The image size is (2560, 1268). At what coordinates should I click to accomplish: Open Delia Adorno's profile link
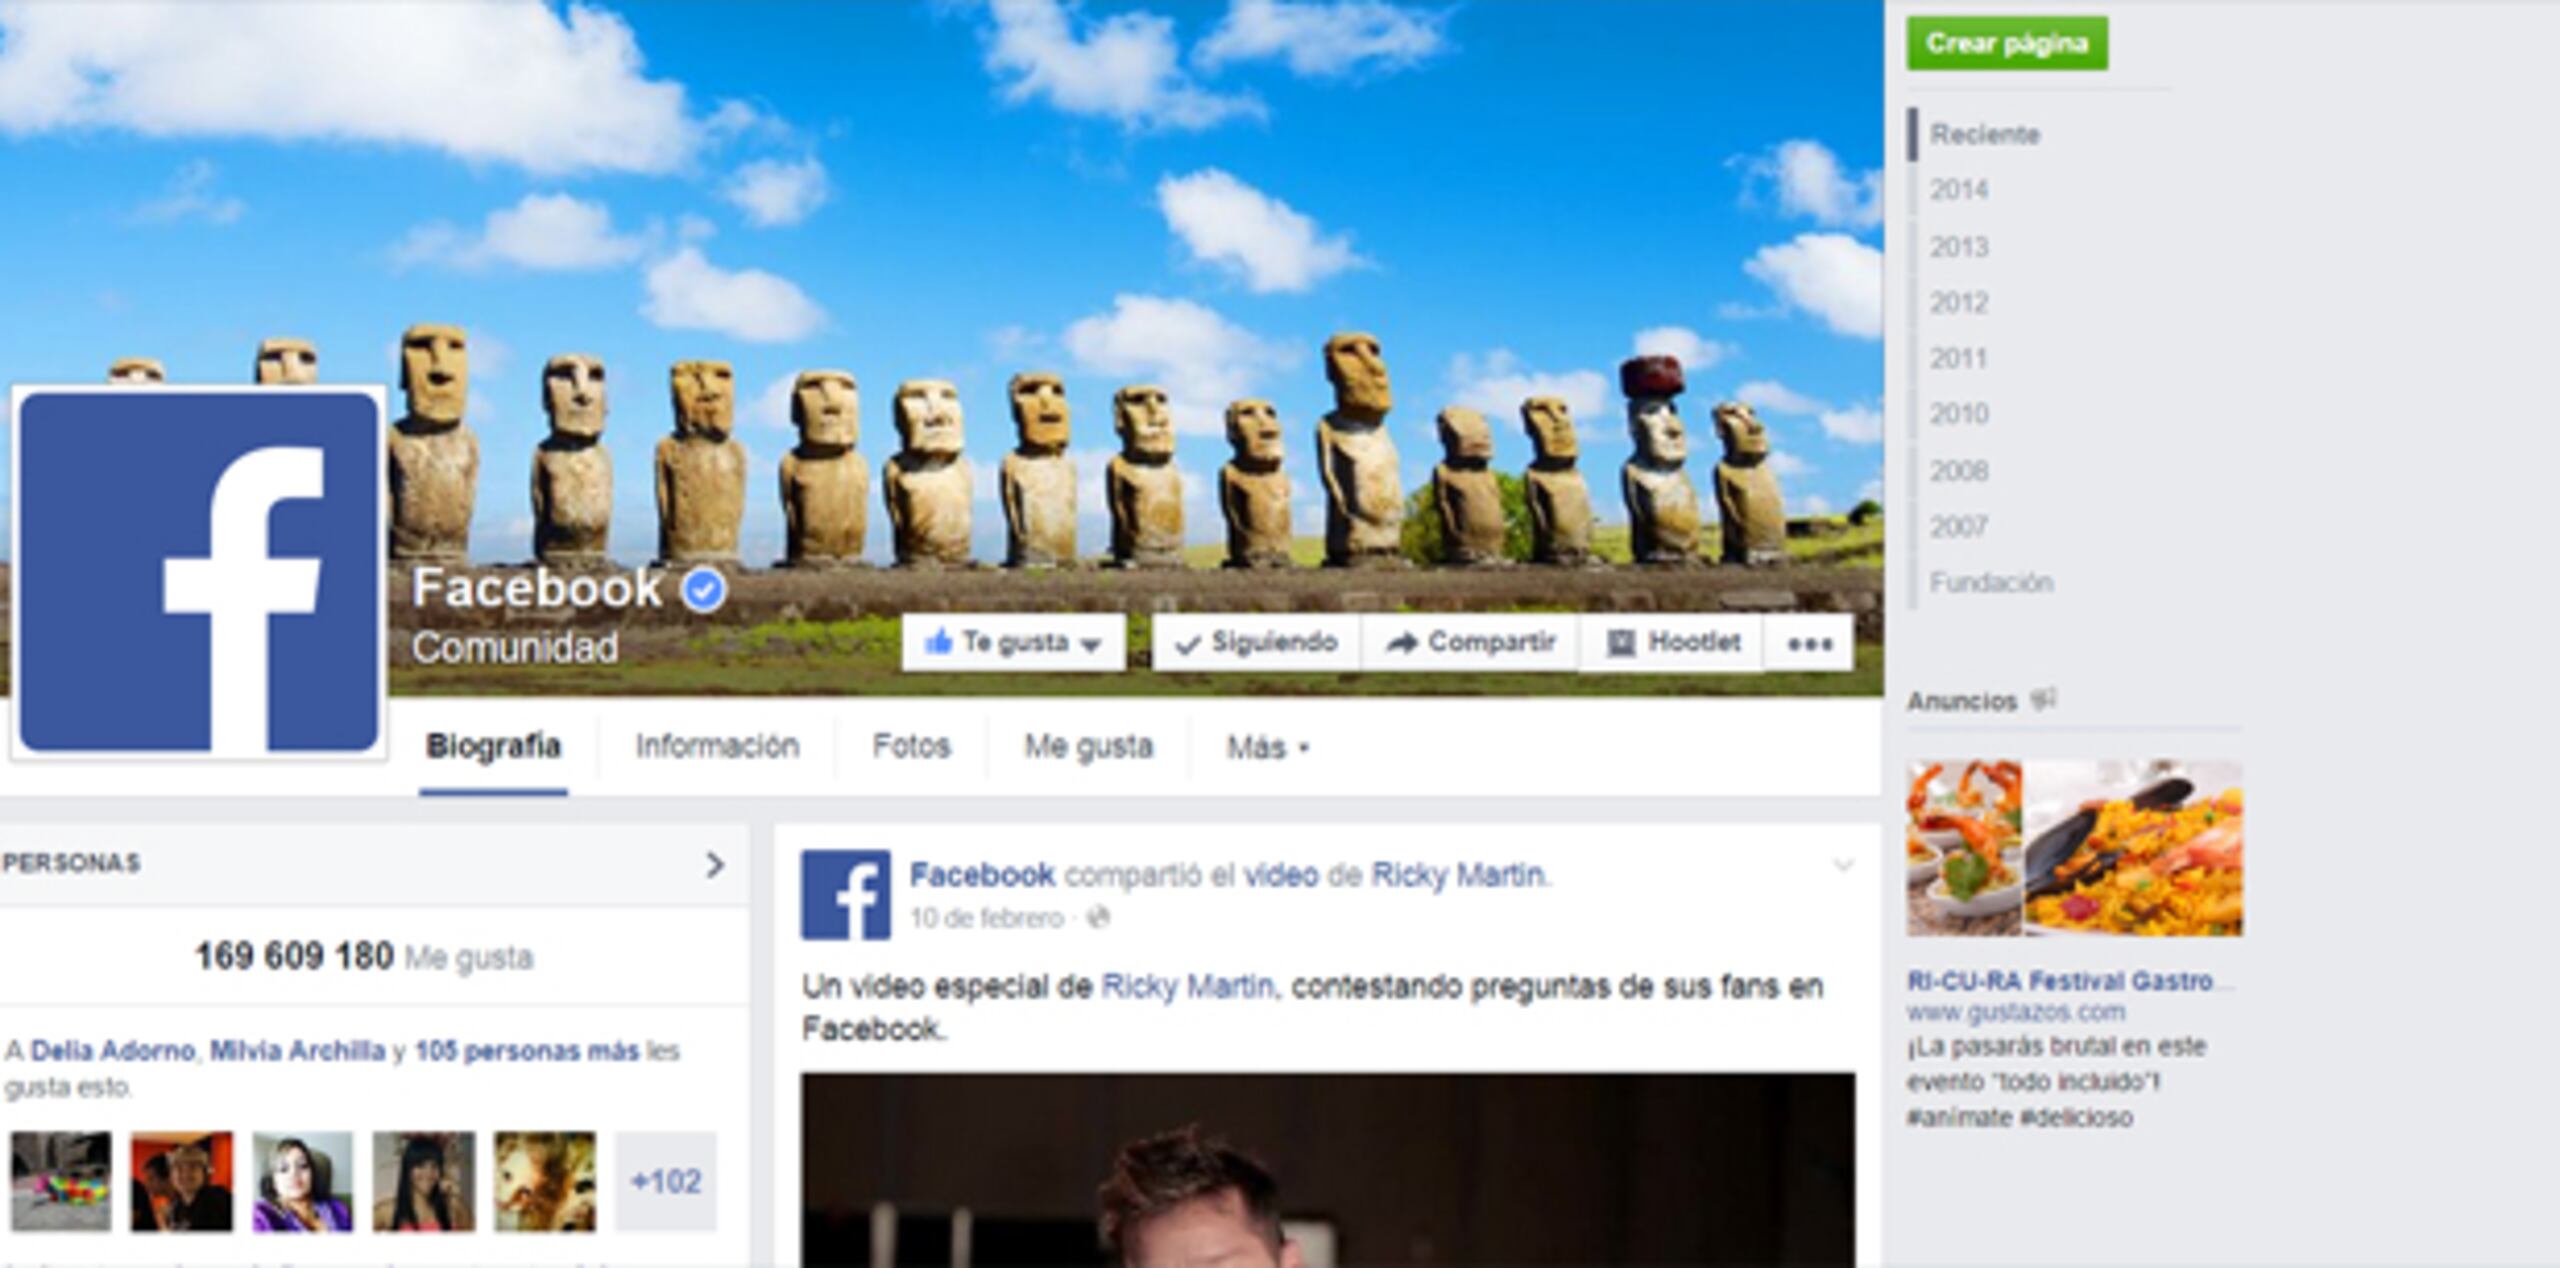(112, 1051)
